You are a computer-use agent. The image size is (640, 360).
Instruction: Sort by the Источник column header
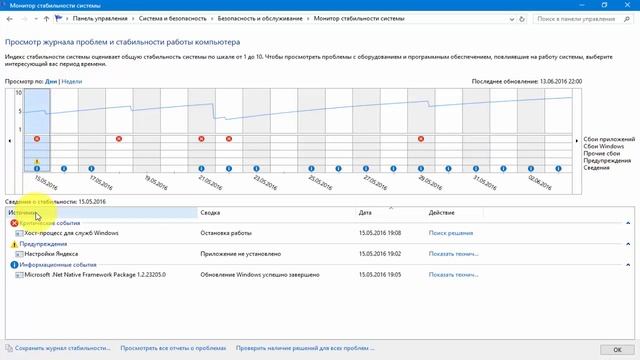pyautogui.click(x=101, y=213)
